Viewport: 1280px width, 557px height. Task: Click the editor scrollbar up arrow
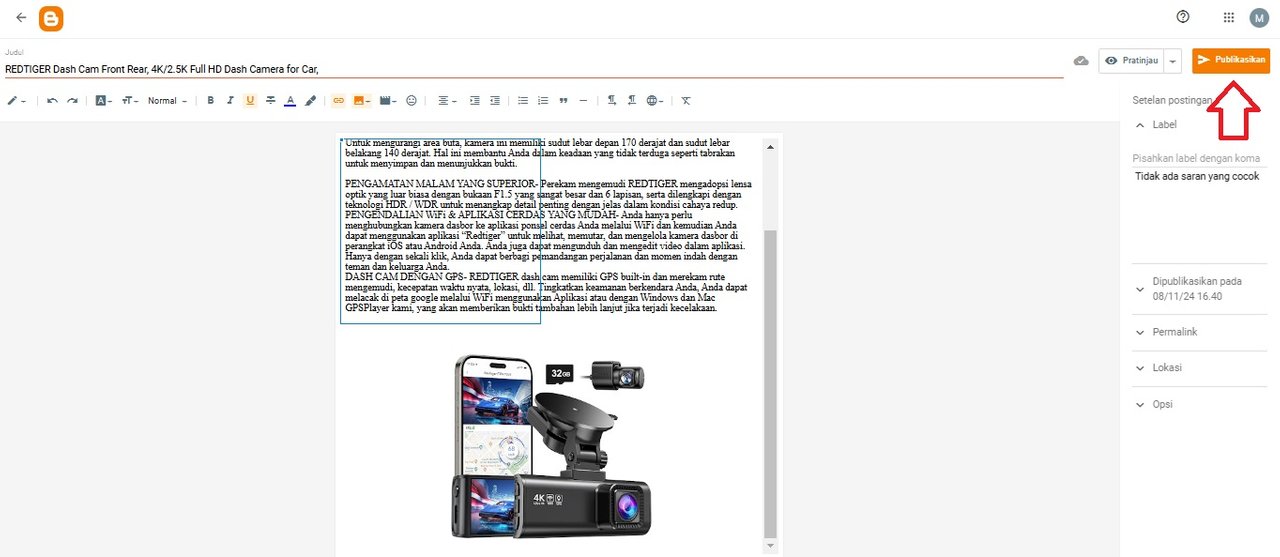pyautogui.click(x=769, y=147)
